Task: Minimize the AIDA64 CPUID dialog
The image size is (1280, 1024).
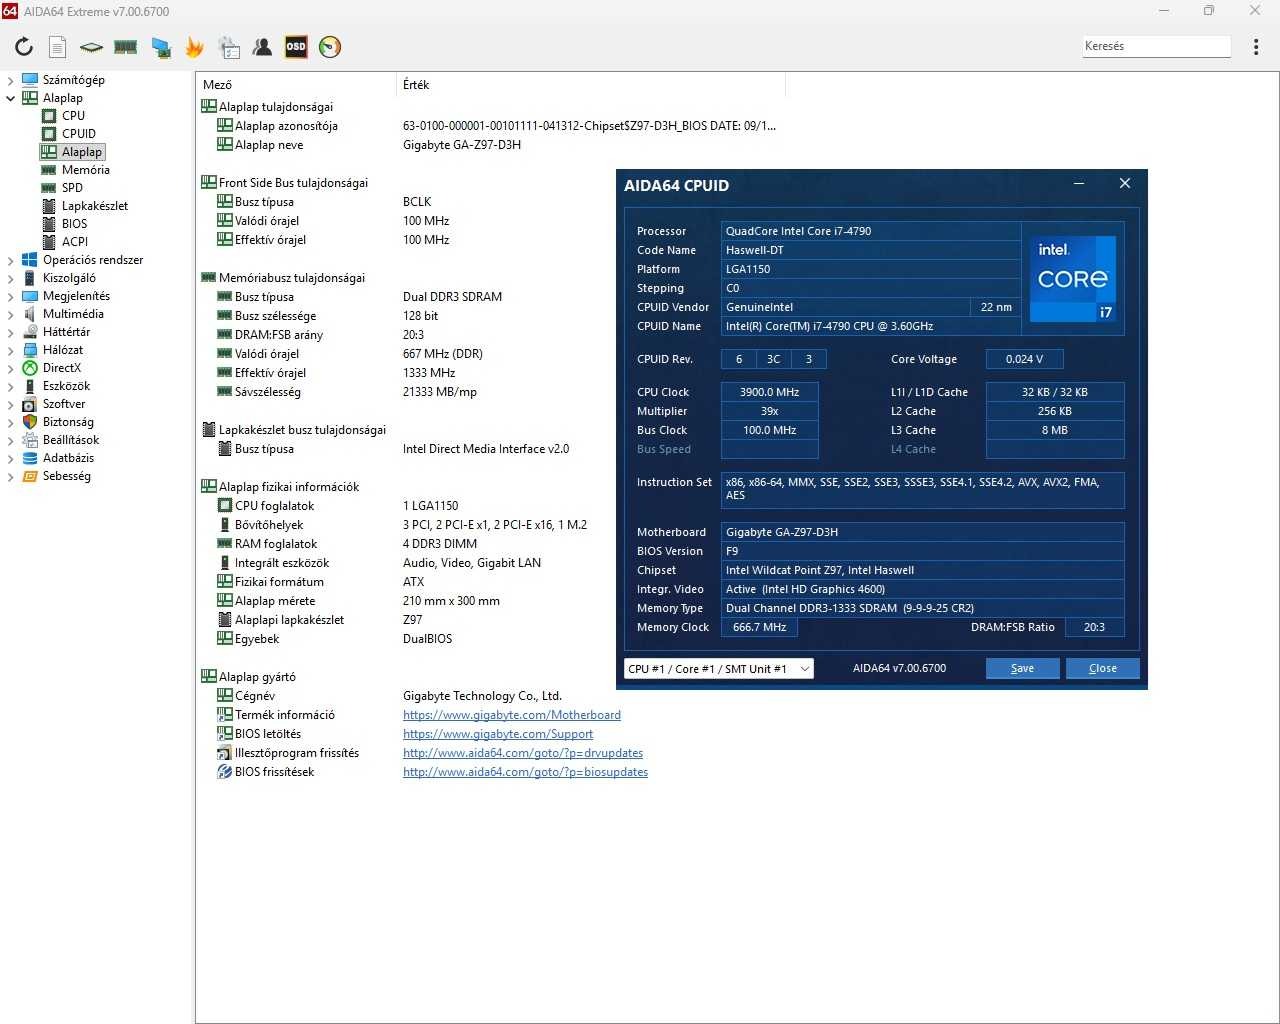Action: pos(1079,184)
